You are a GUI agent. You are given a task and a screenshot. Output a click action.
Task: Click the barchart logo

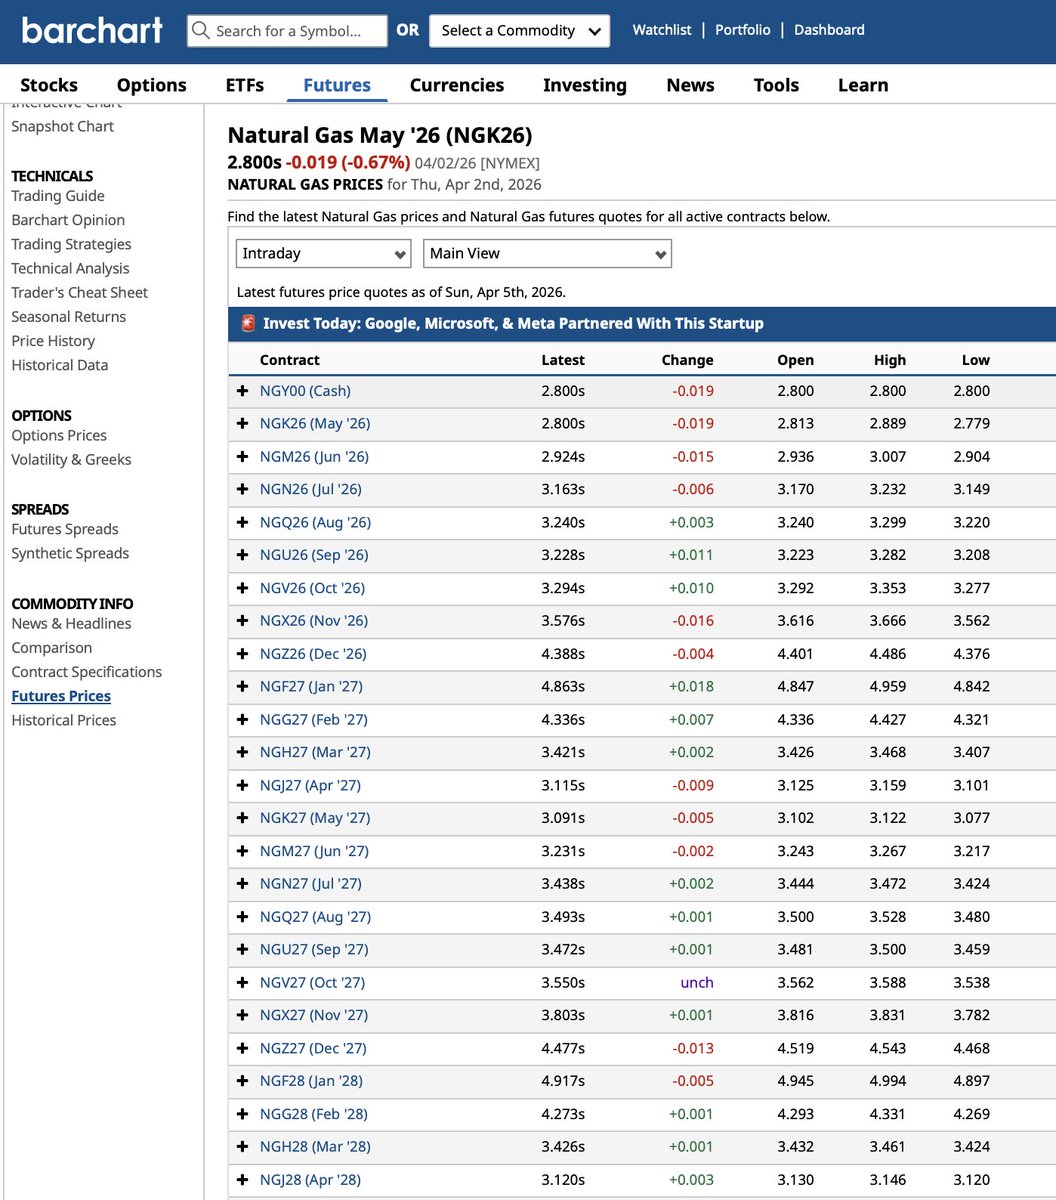[x=92, y=30]
